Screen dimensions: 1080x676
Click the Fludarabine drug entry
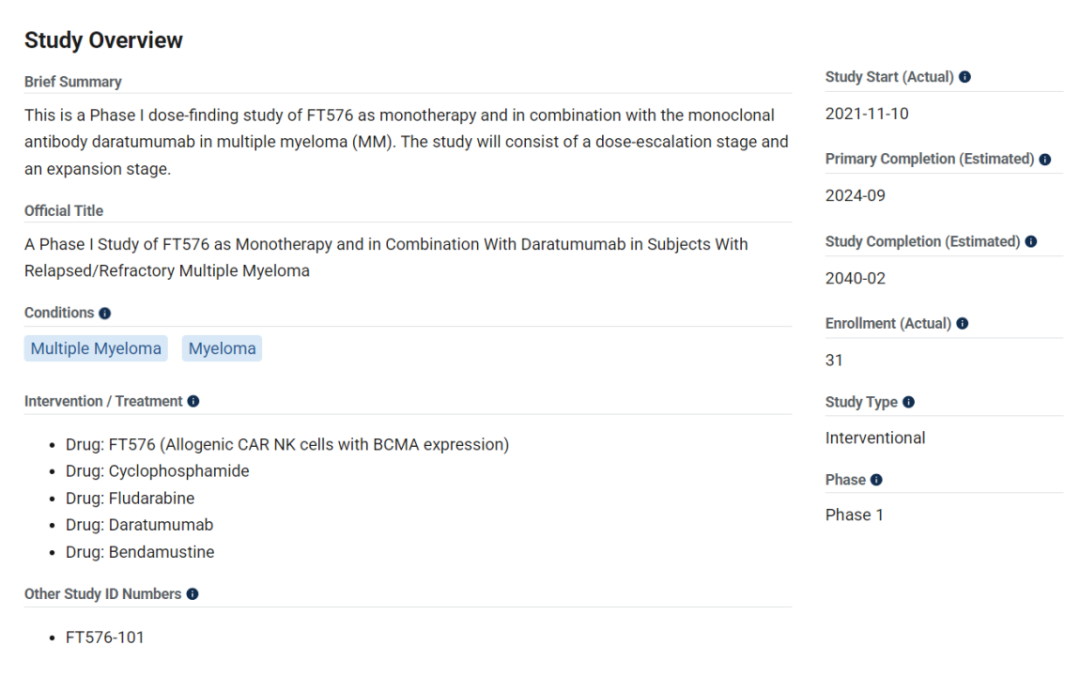130,498
